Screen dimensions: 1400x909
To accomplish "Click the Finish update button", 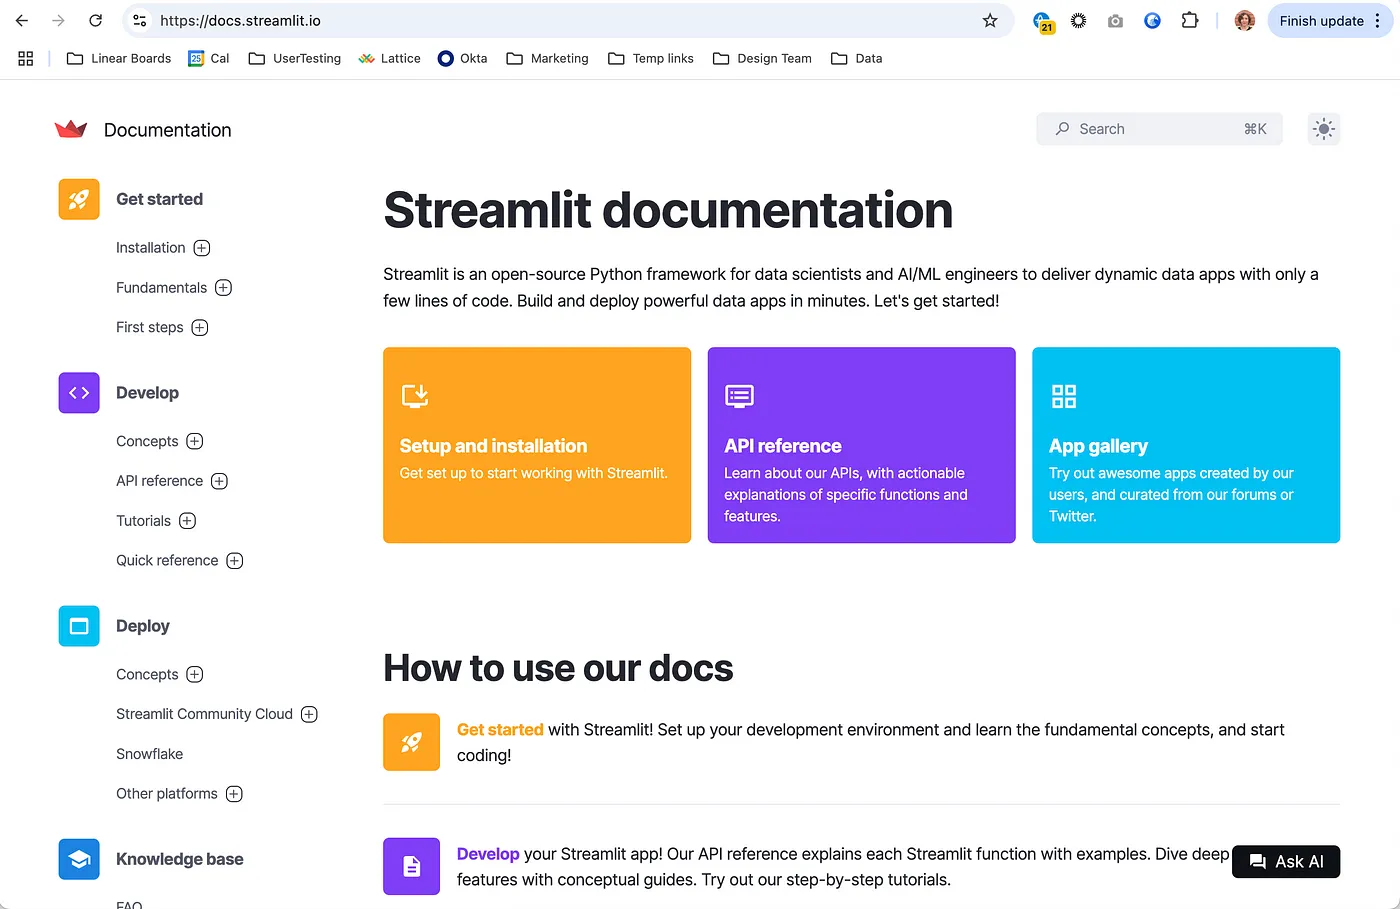I will click(x=1321, y=20).
